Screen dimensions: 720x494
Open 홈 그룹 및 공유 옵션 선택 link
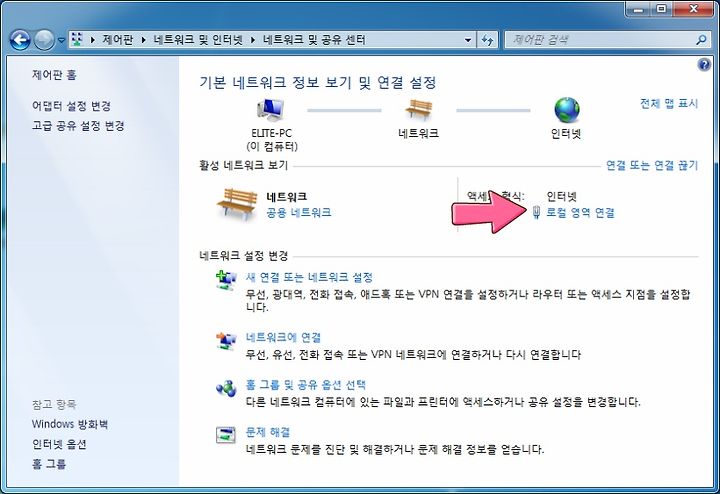pyautogui.click(x=306, y=385)
